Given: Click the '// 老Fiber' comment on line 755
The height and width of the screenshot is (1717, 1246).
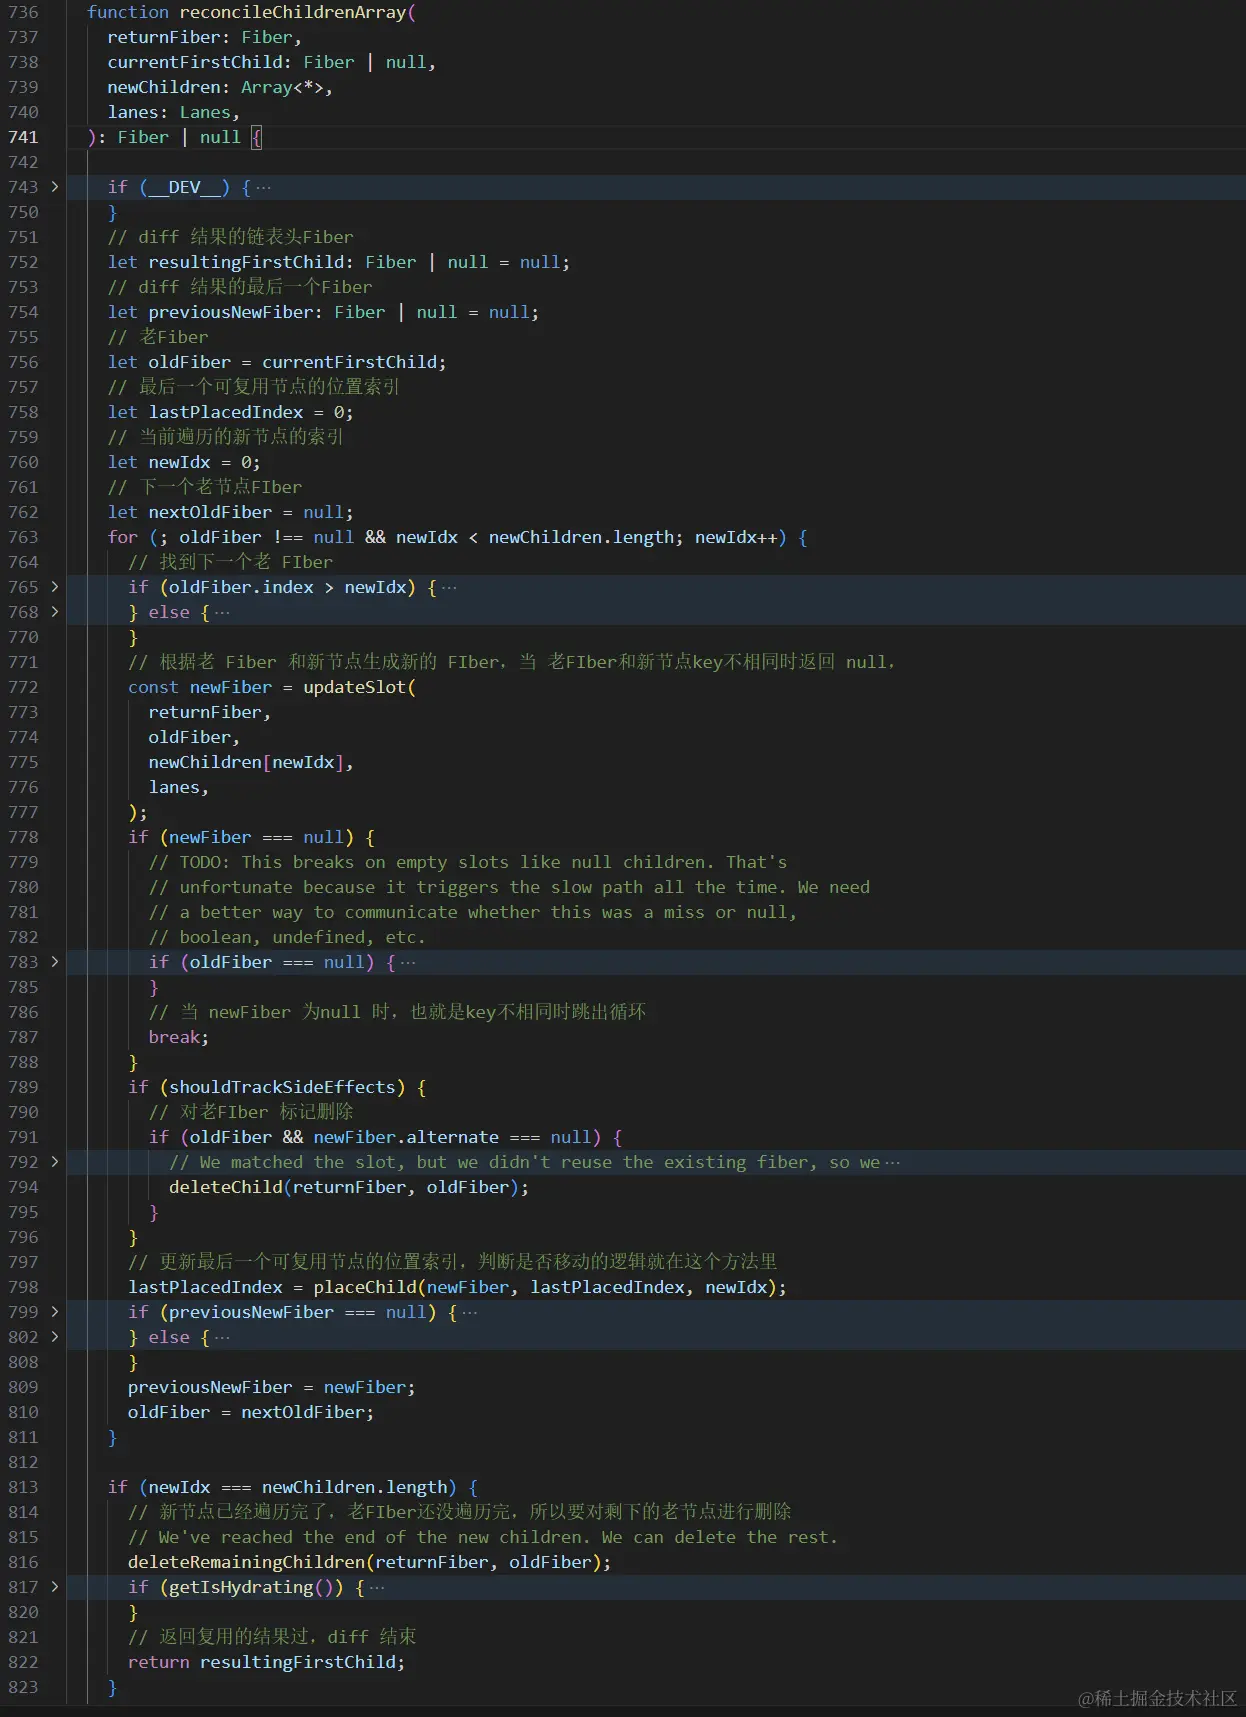Looking at the screenshot, I should tap(158, 337).
